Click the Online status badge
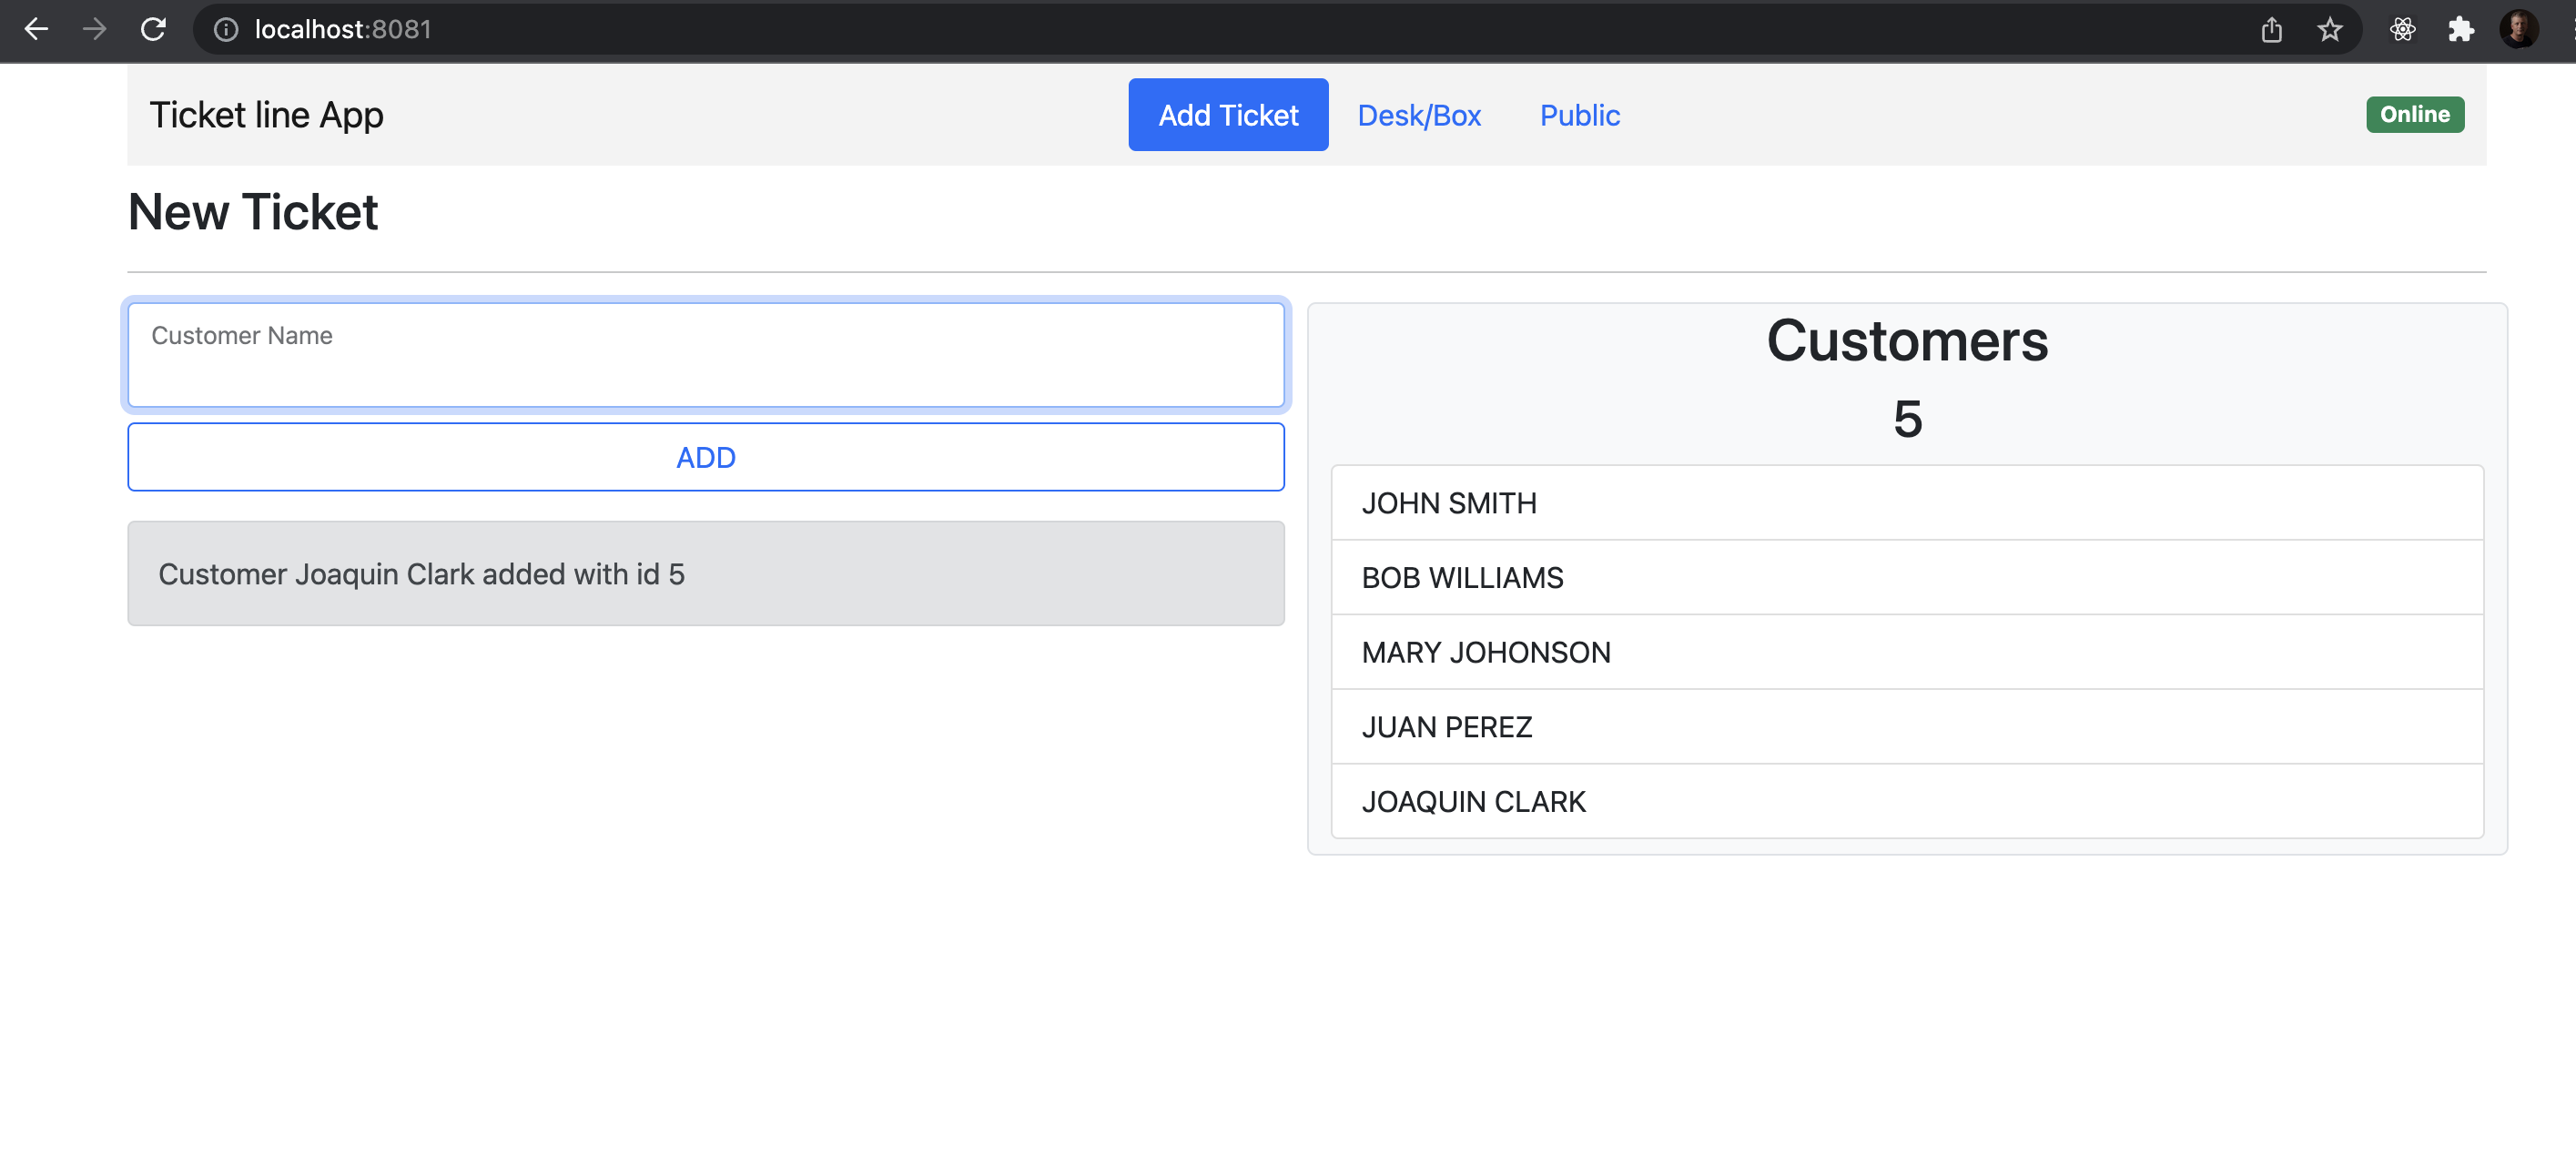 [2413, 114]
